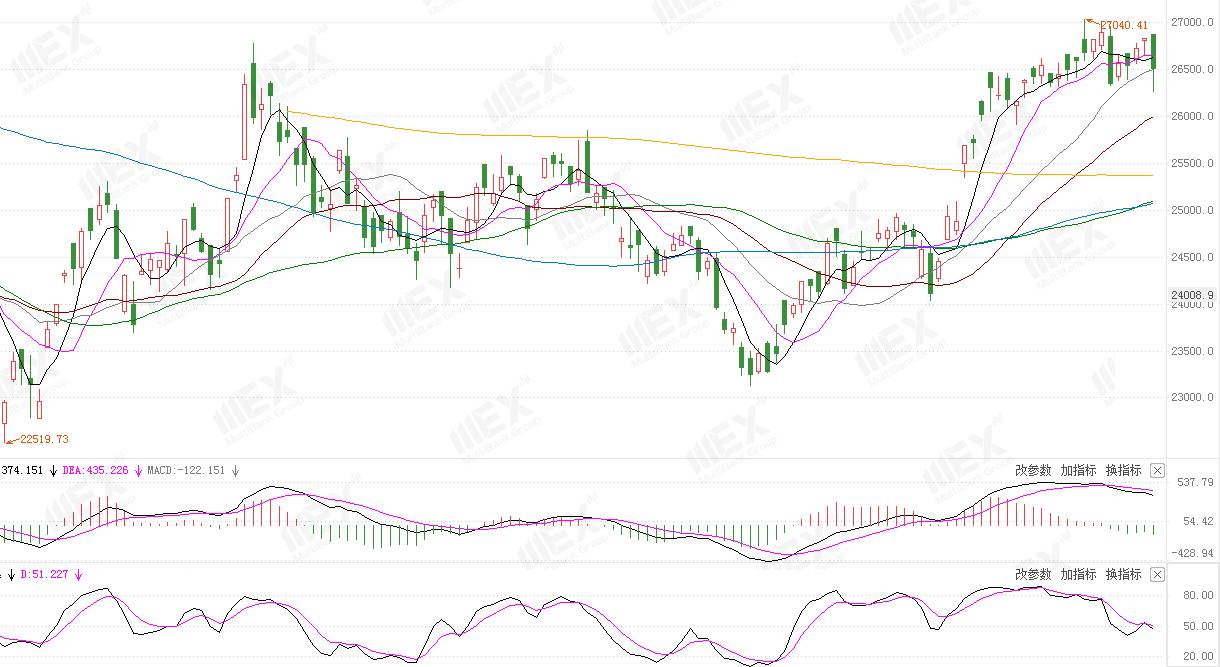
Task: Click the 24008.9 current price tag
Action: click(1195, 295)
